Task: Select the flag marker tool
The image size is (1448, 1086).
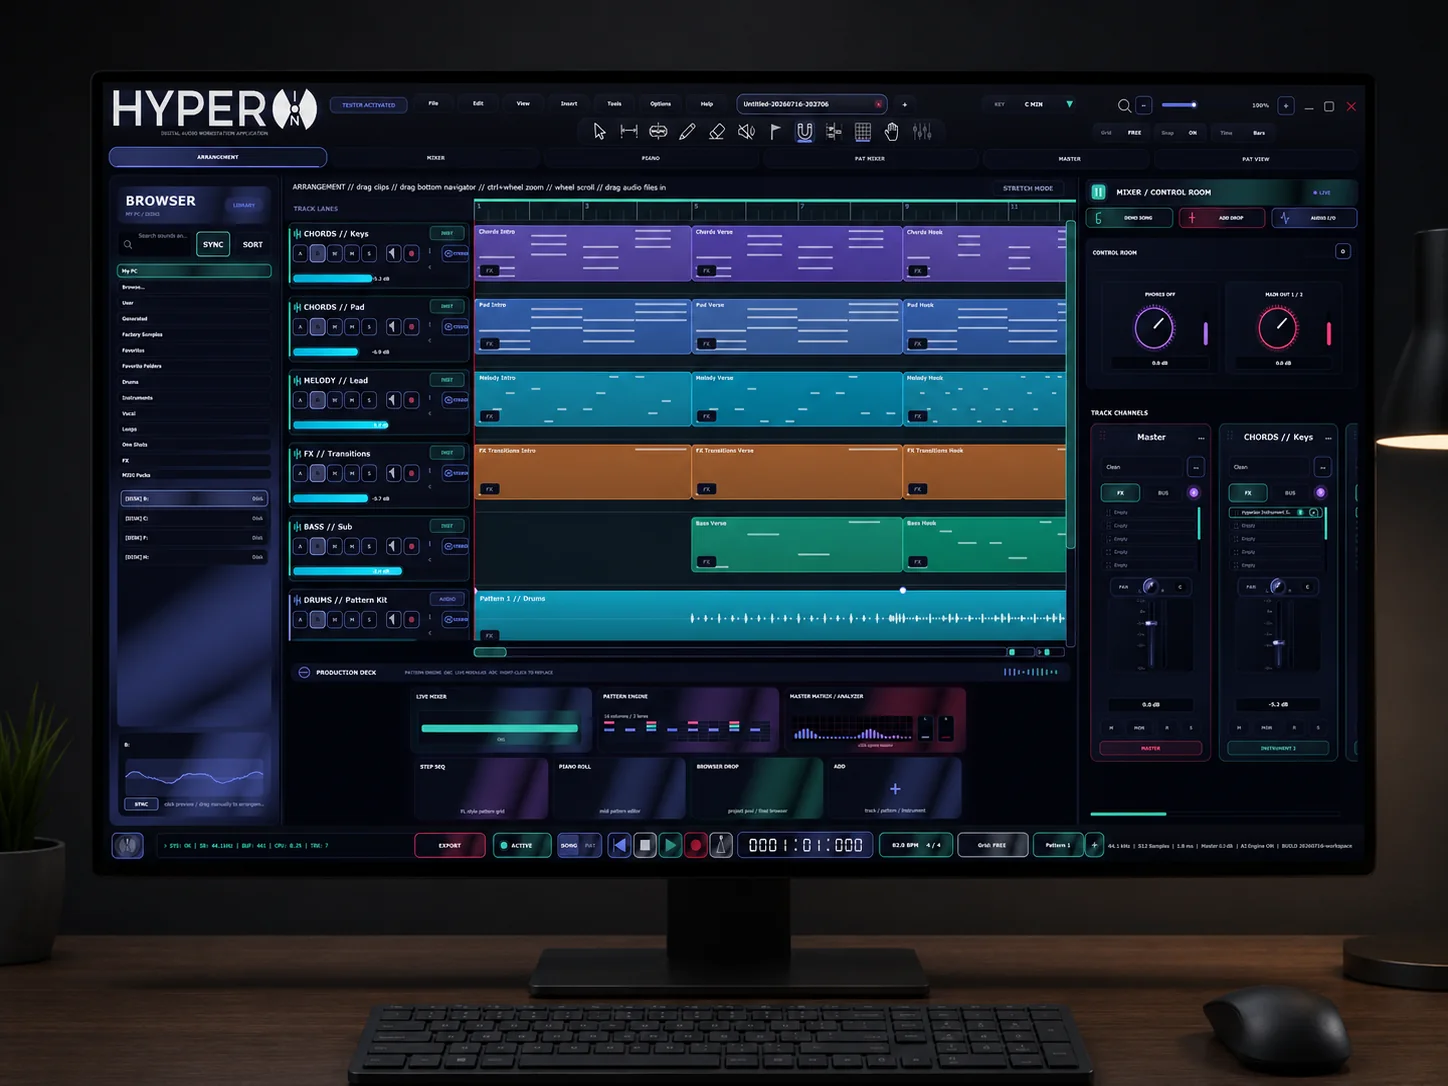Action: [775, 132]
